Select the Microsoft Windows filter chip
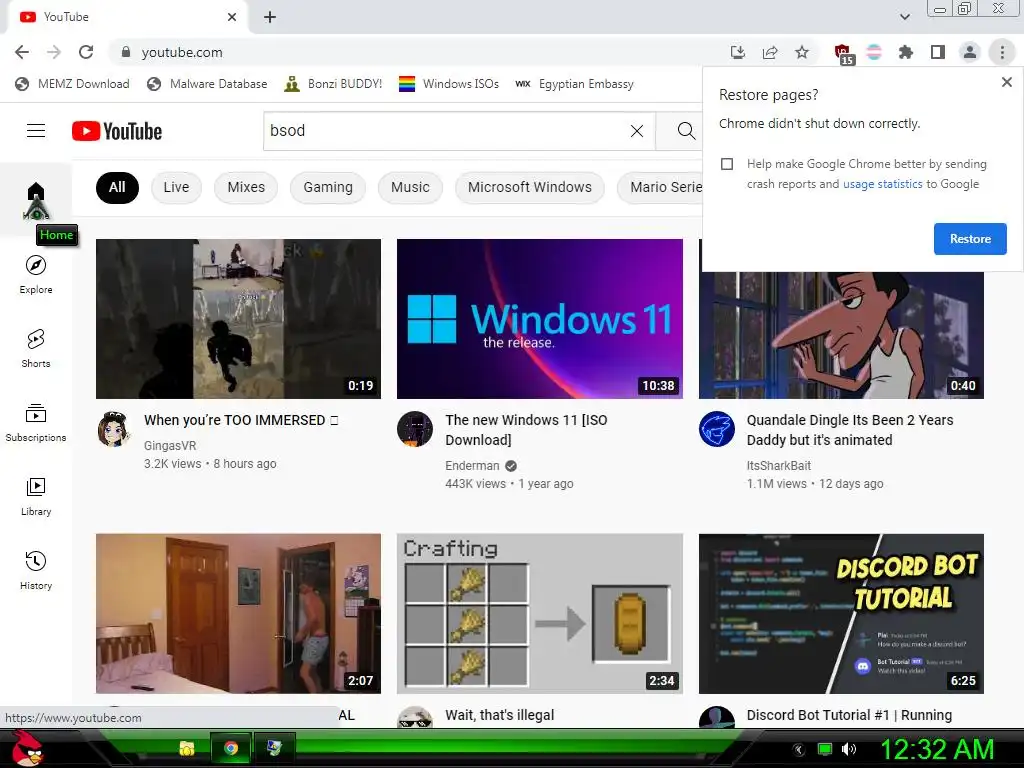 click(x=530, y=187)
